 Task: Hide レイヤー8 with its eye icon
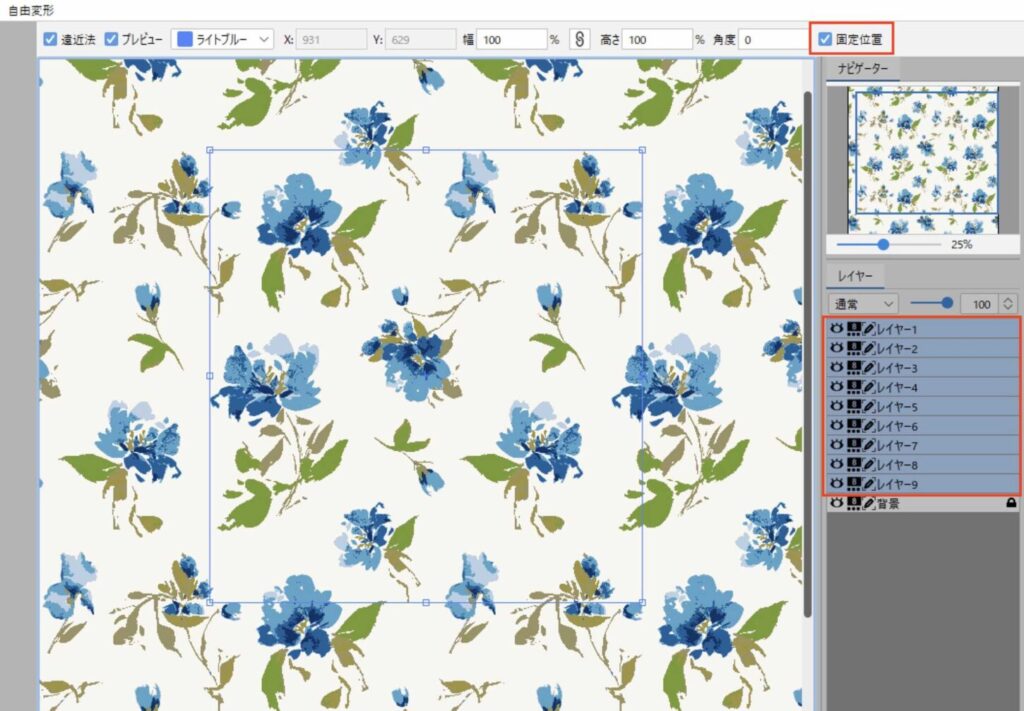click(x=837, y=464)
